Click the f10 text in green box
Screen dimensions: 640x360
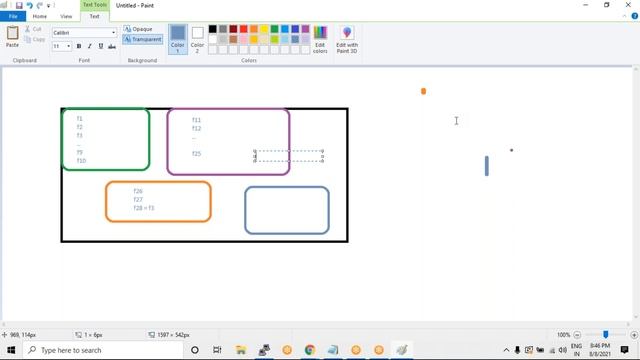point(81,161)
